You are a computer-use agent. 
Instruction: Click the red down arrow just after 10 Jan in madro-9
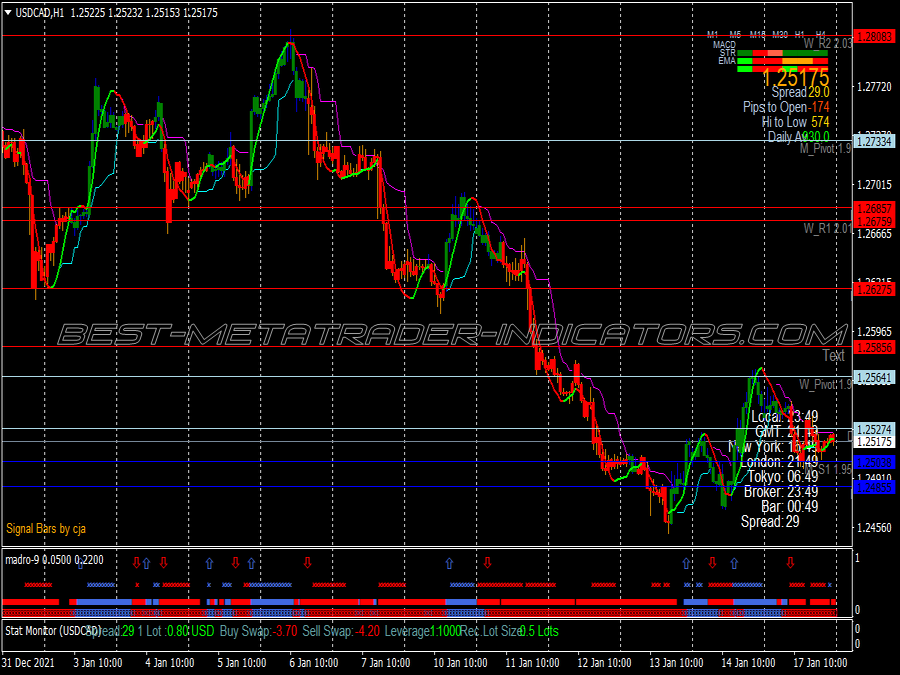click(x=487, y=562)
